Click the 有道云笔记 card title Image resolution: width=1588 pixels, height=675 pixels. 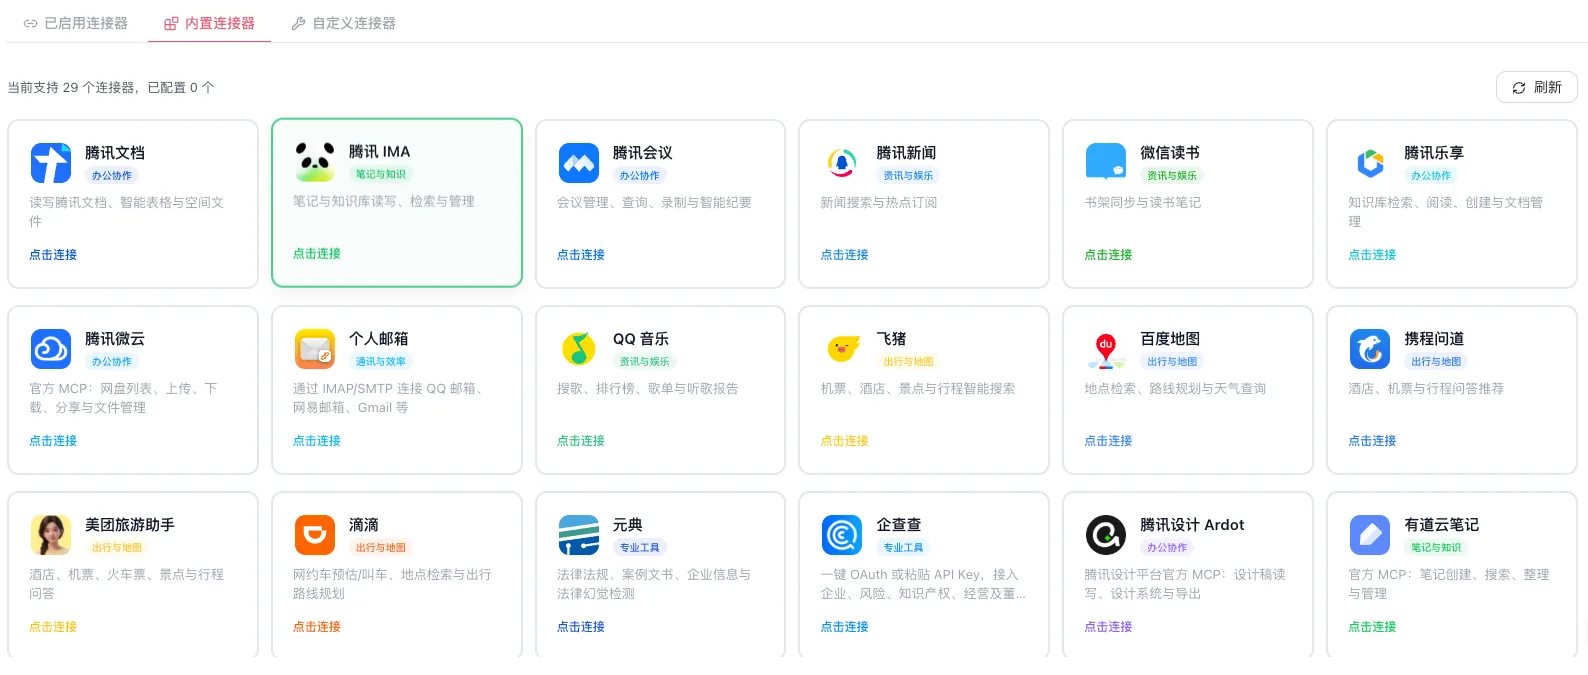click(x=1442, y=525)
